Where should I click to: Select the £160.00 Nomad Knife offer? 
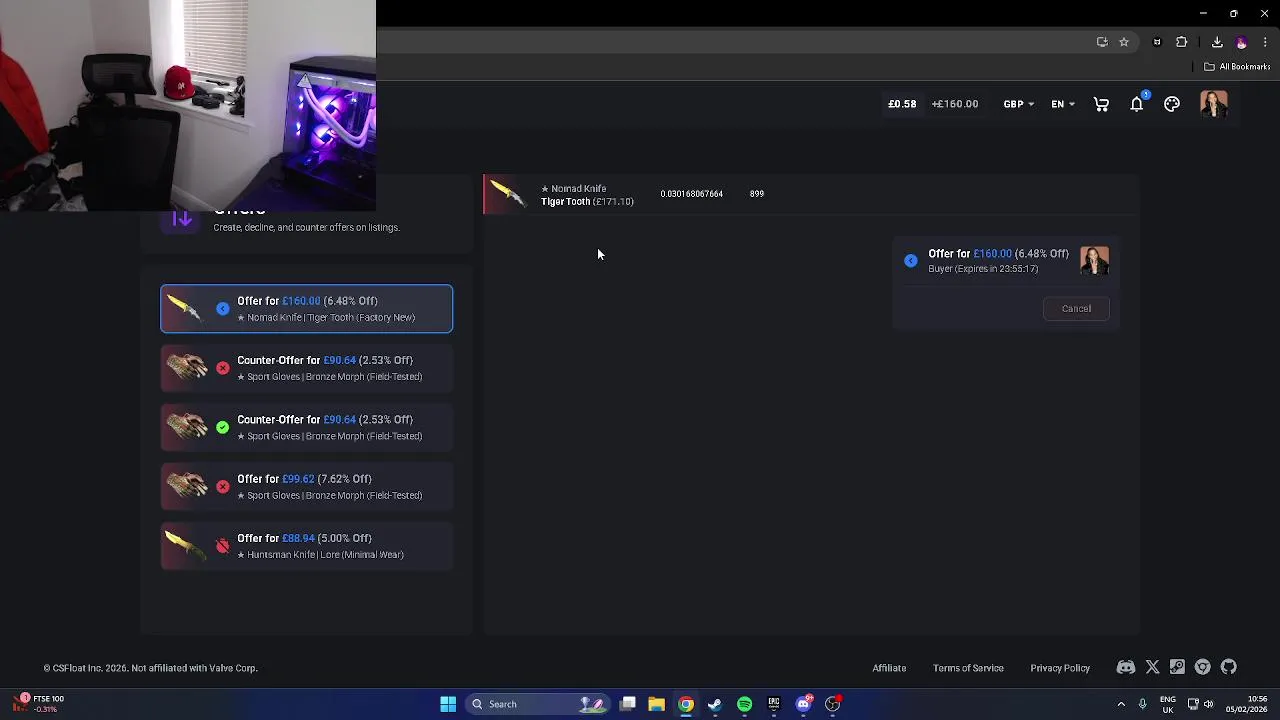[x=306, y=308]
